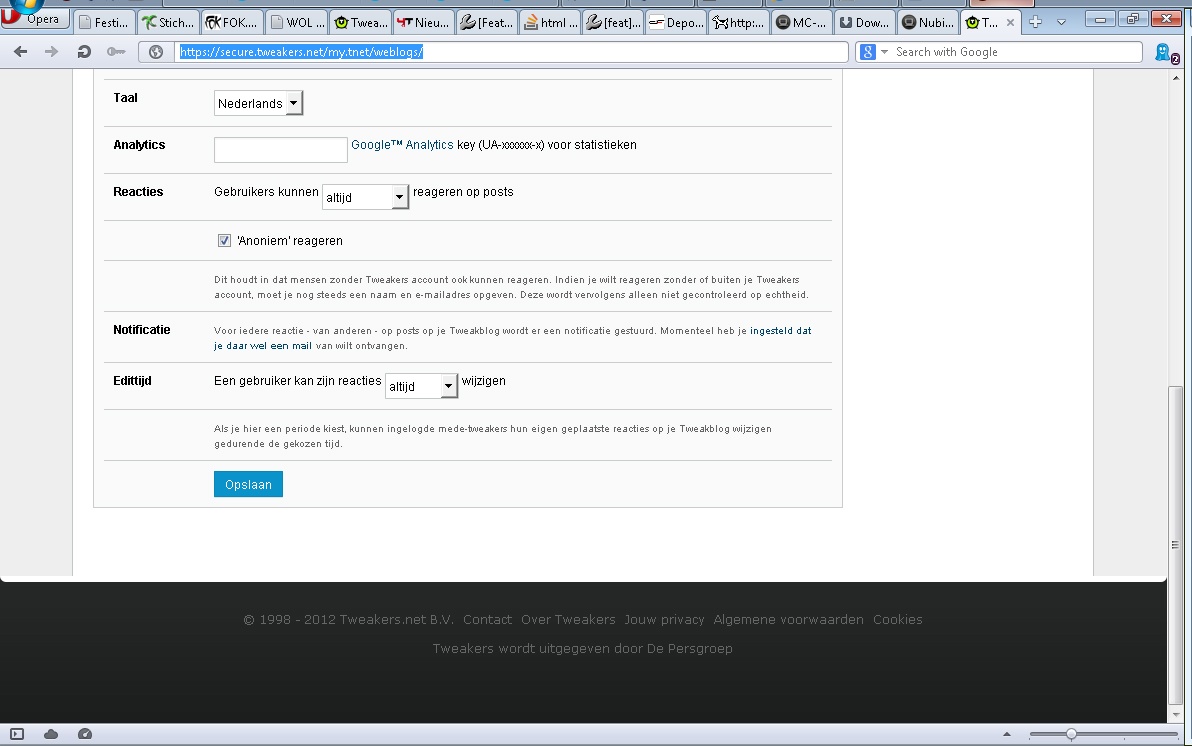This screenshot has width=1192, height=746.
Task: Toggle the 'Anoniem' reageren checkbox
Action: pyautogui.click(x=224, y=240)
